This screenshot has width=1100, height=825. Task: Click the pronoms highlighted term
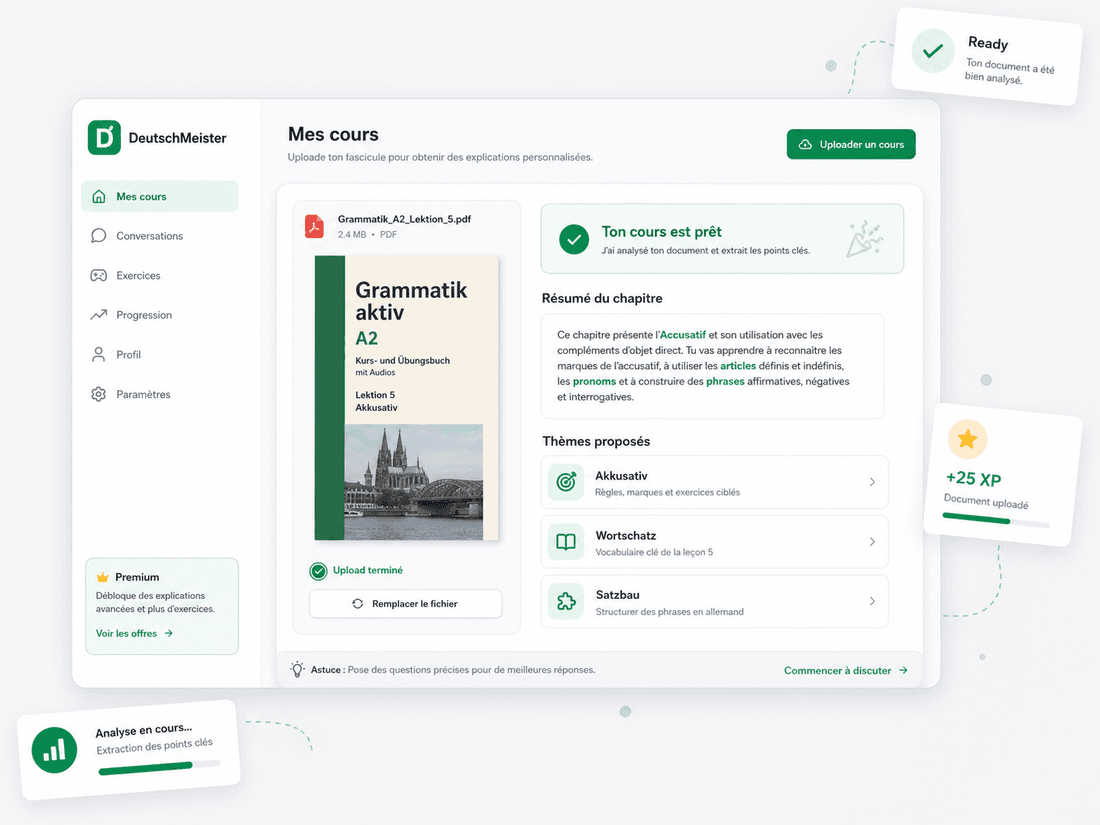pos(594,382)
